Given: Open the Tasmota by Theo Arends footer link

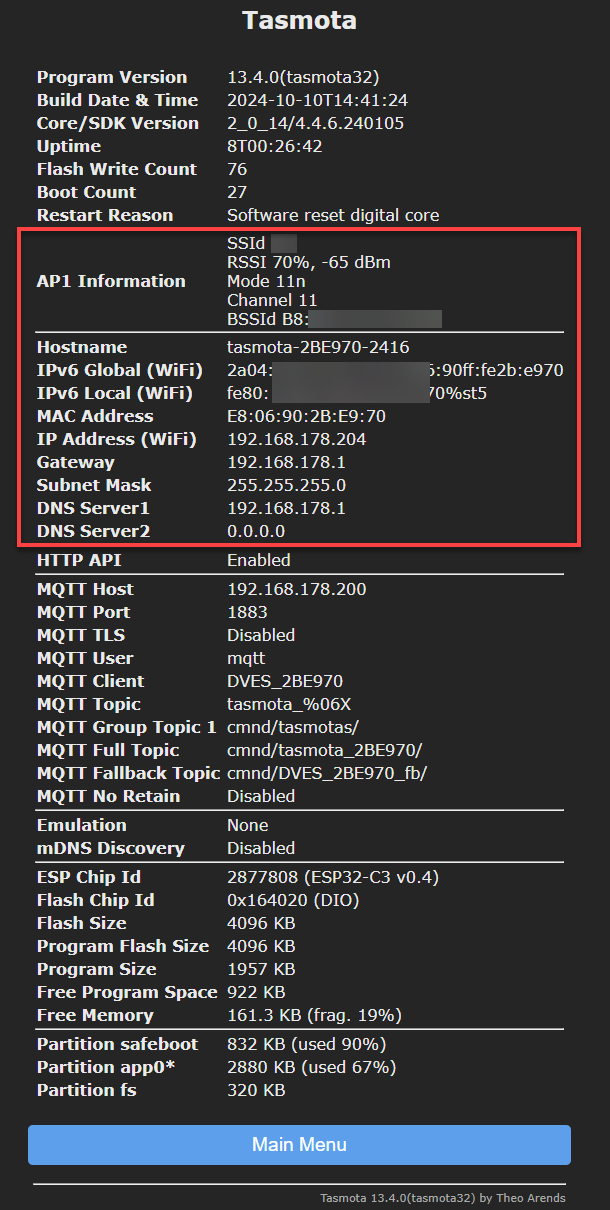Looking at the screenshot, I should tap(442, 1197).
